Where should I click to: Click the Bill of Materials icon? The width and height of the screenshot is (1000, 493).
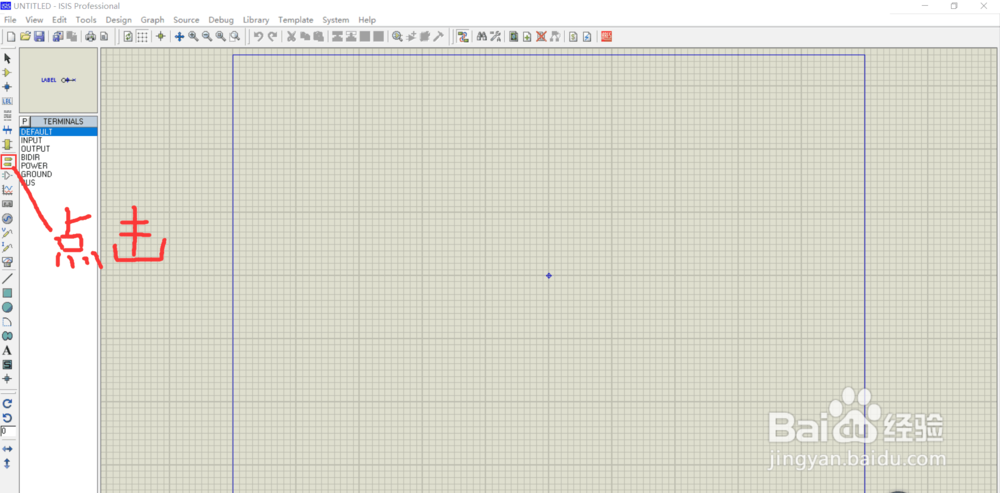pyautogui.click(x=573, y=37)
